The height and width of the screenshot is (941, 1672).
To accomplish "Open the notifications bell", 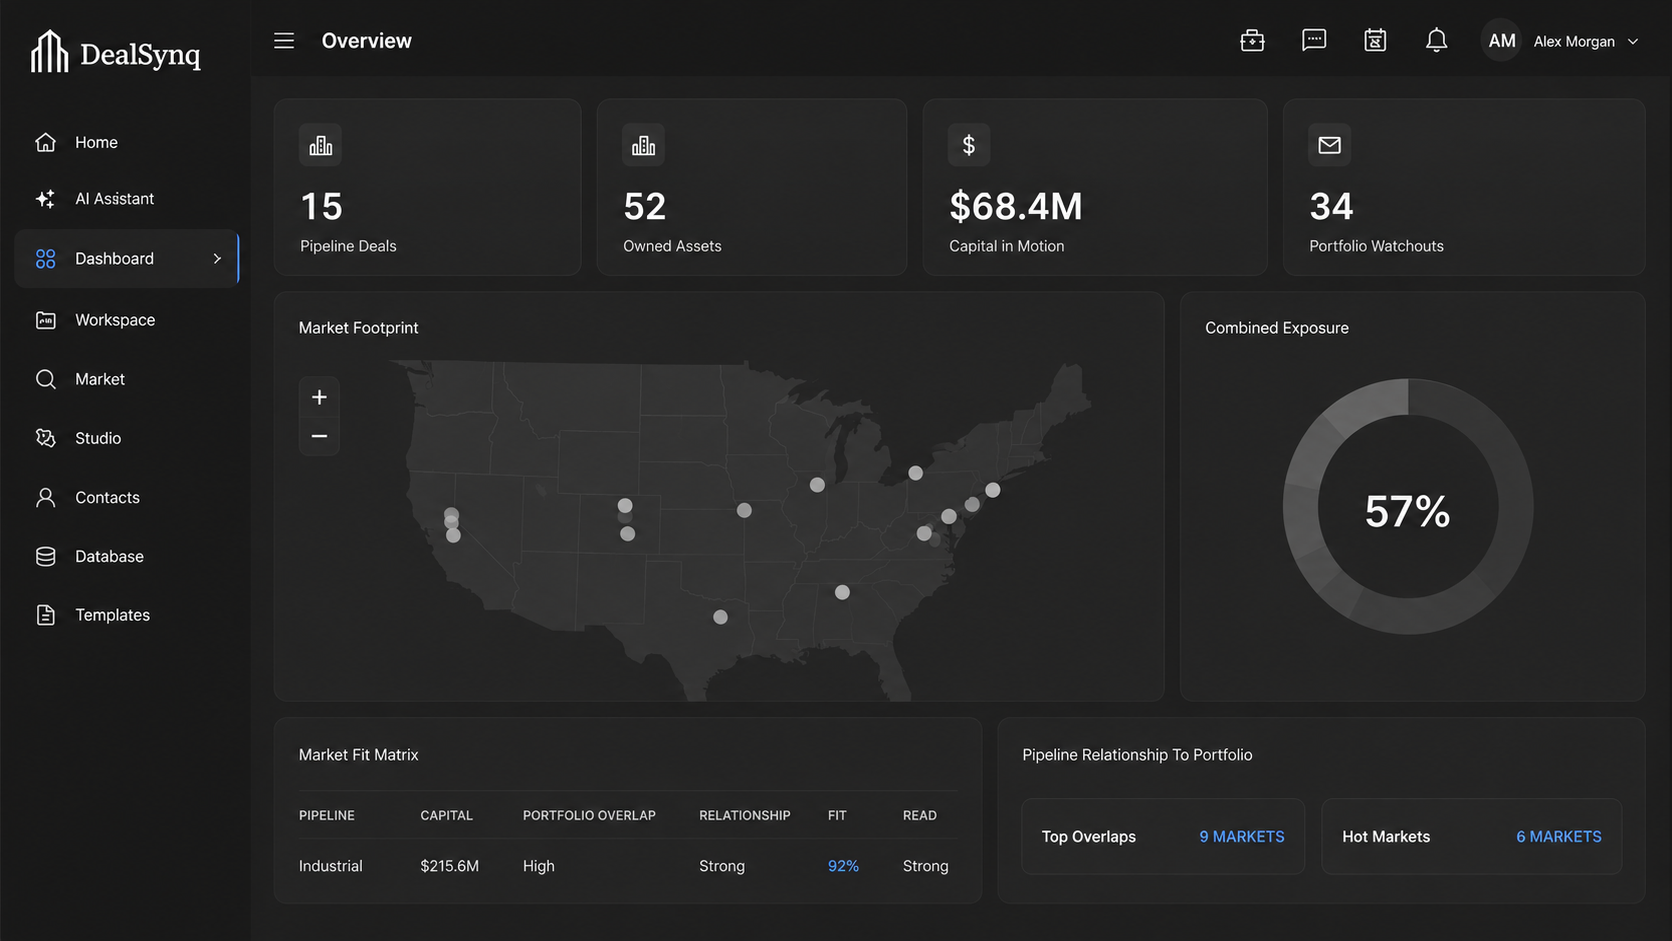I will (x=1436, y=41).
